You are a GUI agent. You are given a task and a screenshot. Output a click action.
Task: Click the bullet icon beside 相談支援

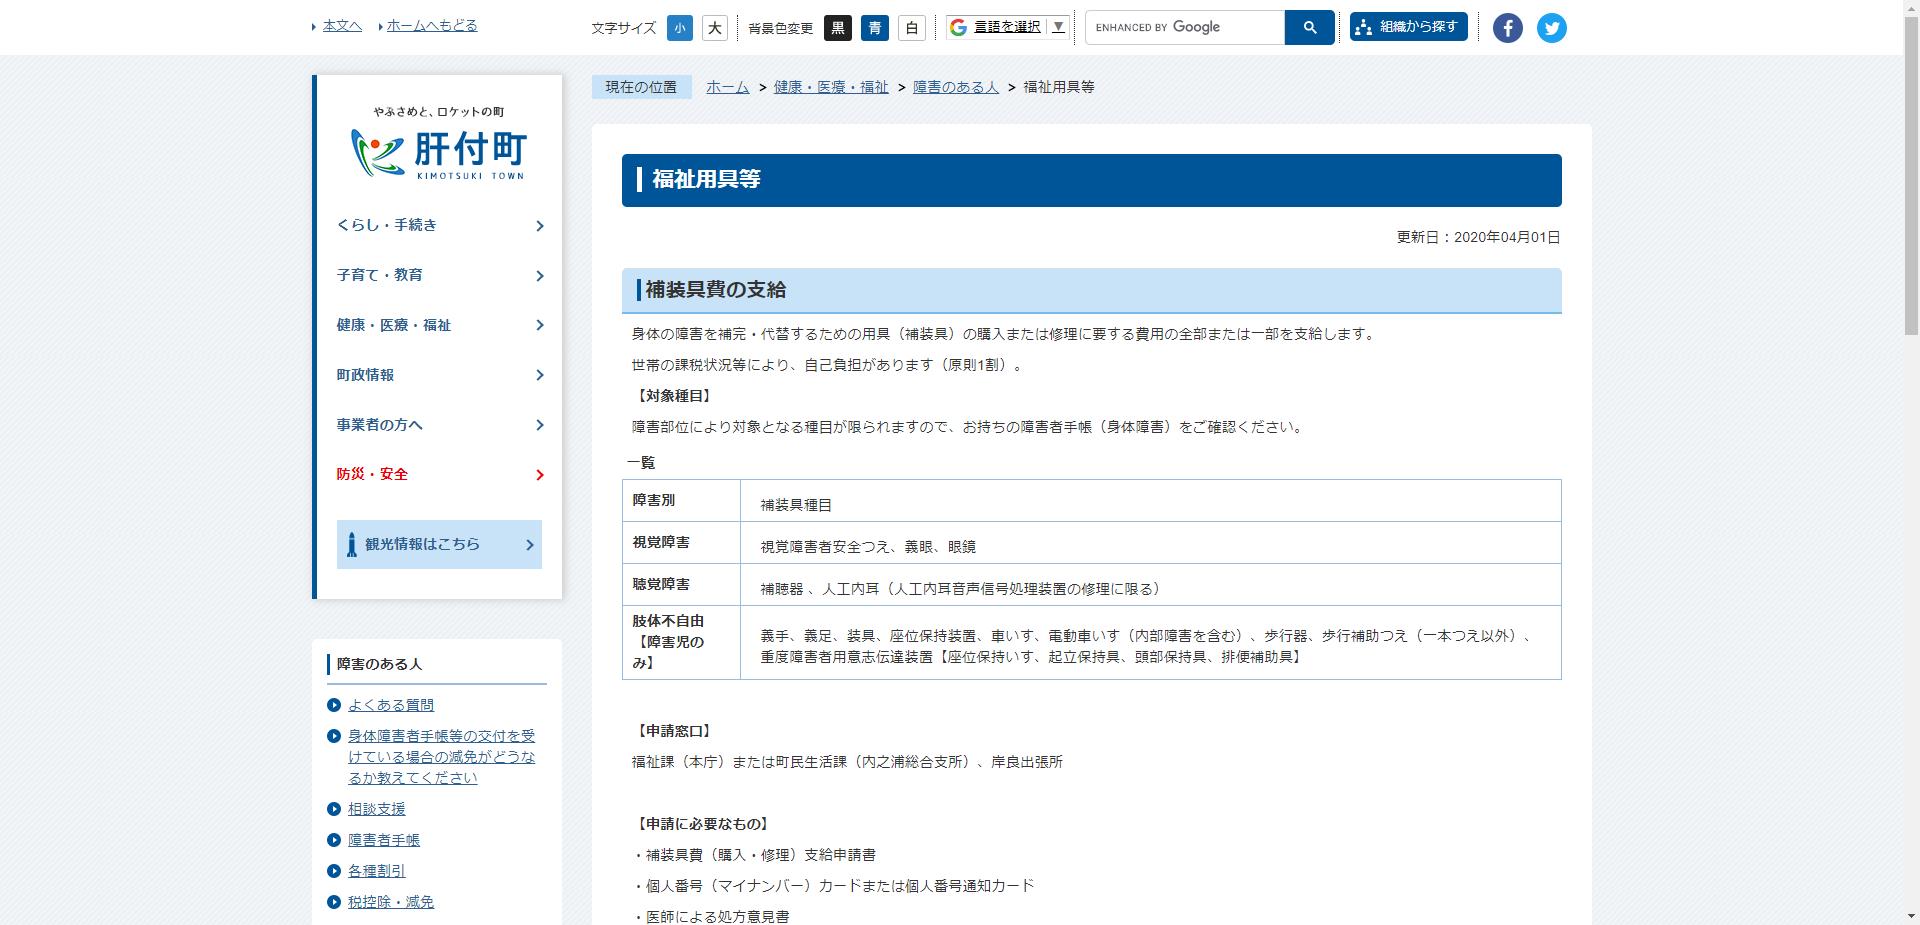click(x=335, y=808)
